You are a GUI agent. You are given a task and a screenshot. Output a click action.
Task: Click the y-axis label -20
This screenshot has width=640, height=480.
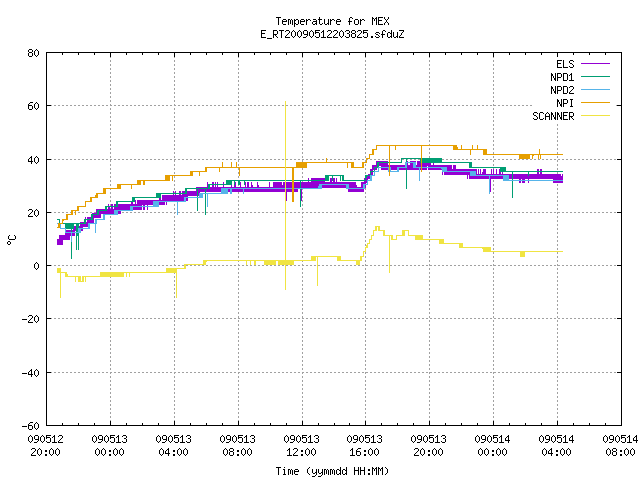tap(31, 319)
